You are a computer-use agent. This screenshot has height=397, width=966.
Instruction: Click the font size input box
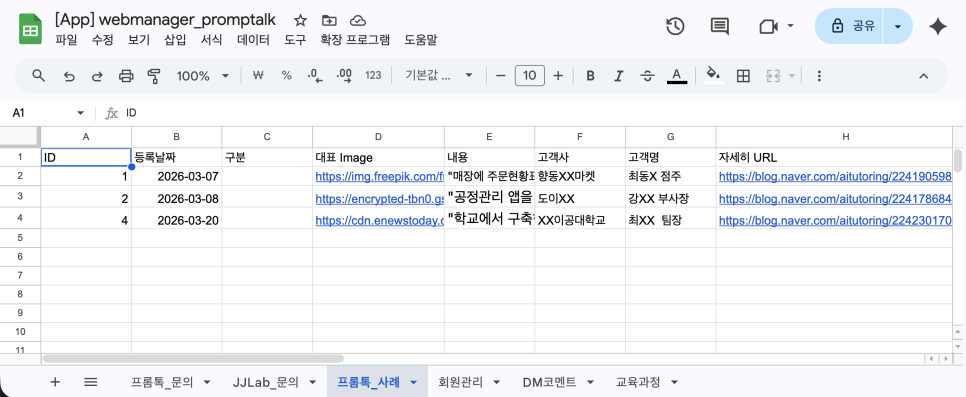530,76
